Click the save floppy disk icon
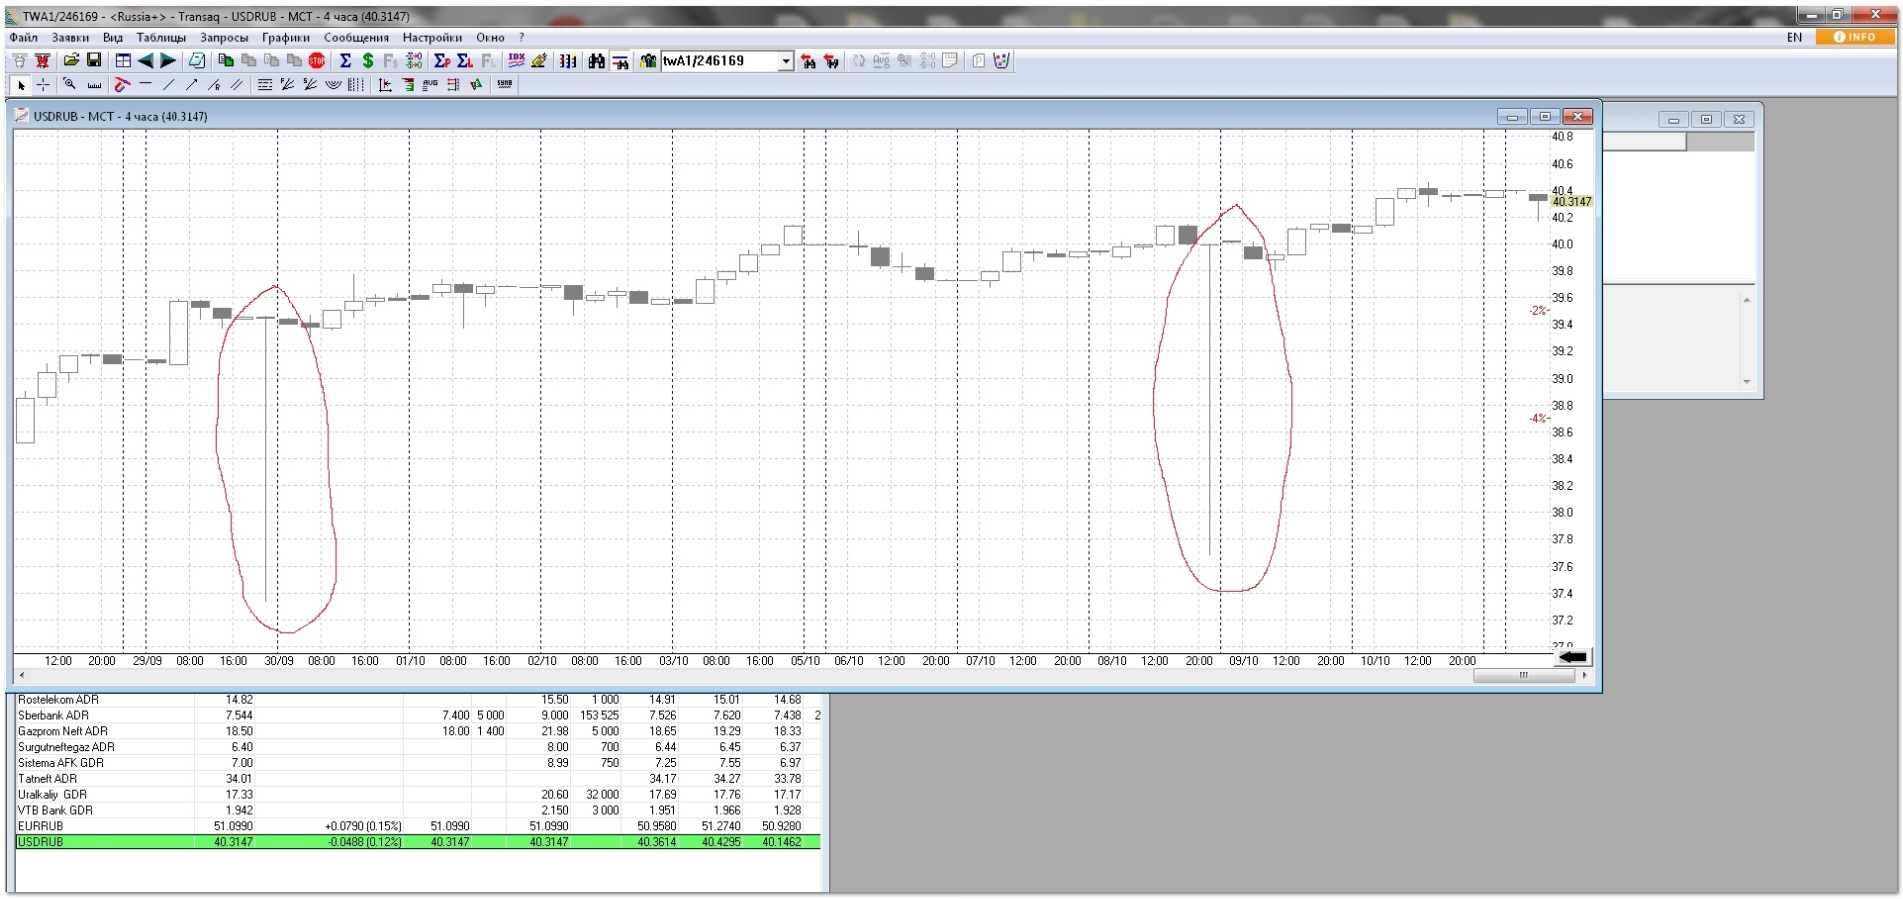This screenshot has width=1903, height=899. pyautogui.click(x=94, y=61)
